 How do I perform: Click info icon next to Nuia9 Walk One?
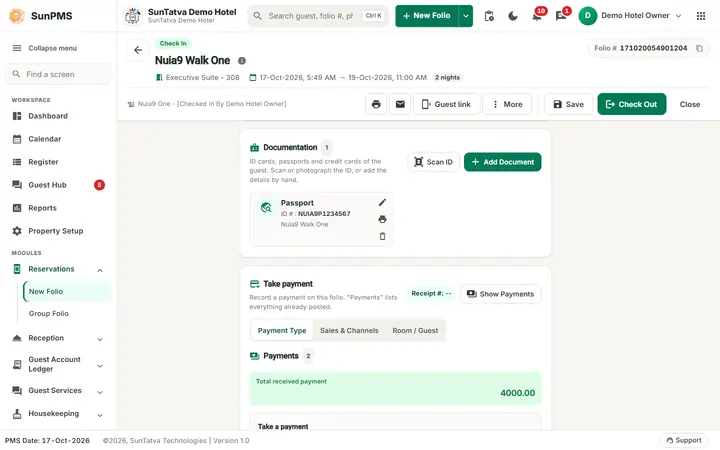[242, 61]
